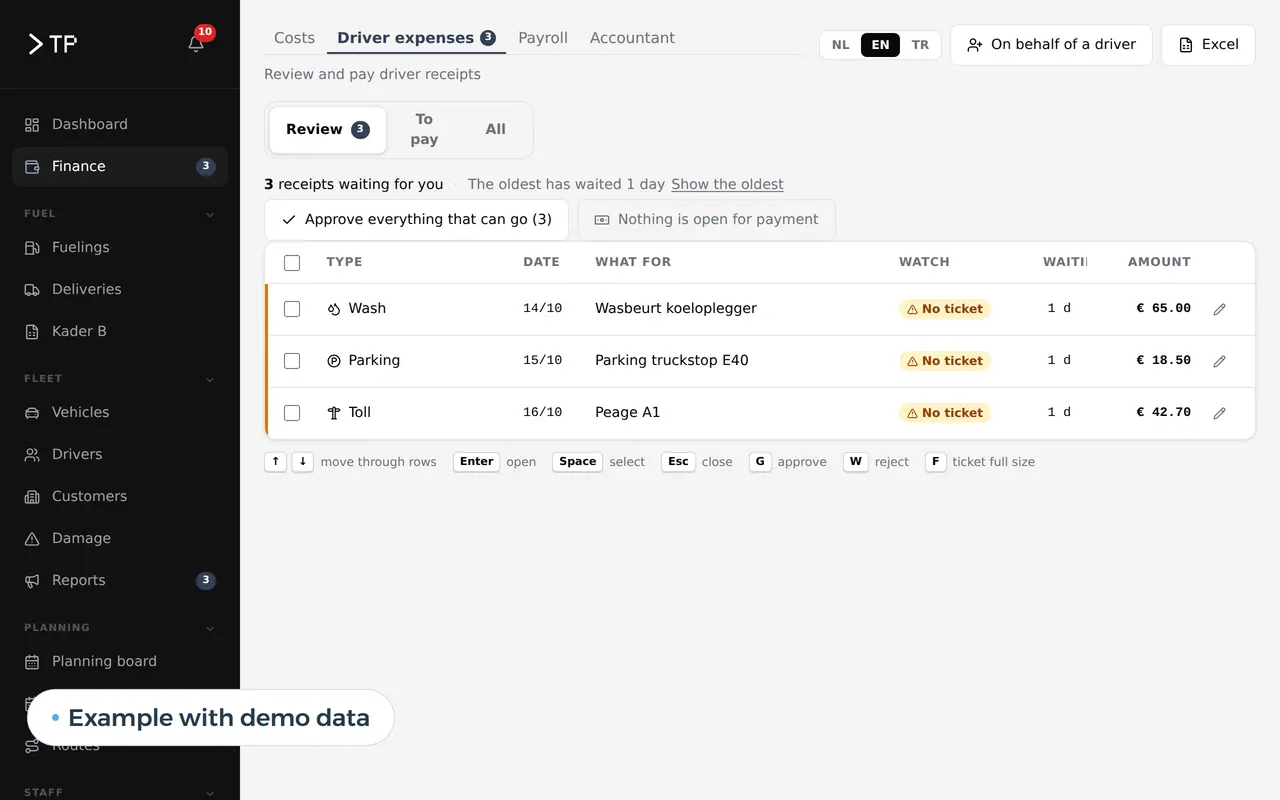
Task: Click the € 65.00 amount
Action: [1163, 309]
